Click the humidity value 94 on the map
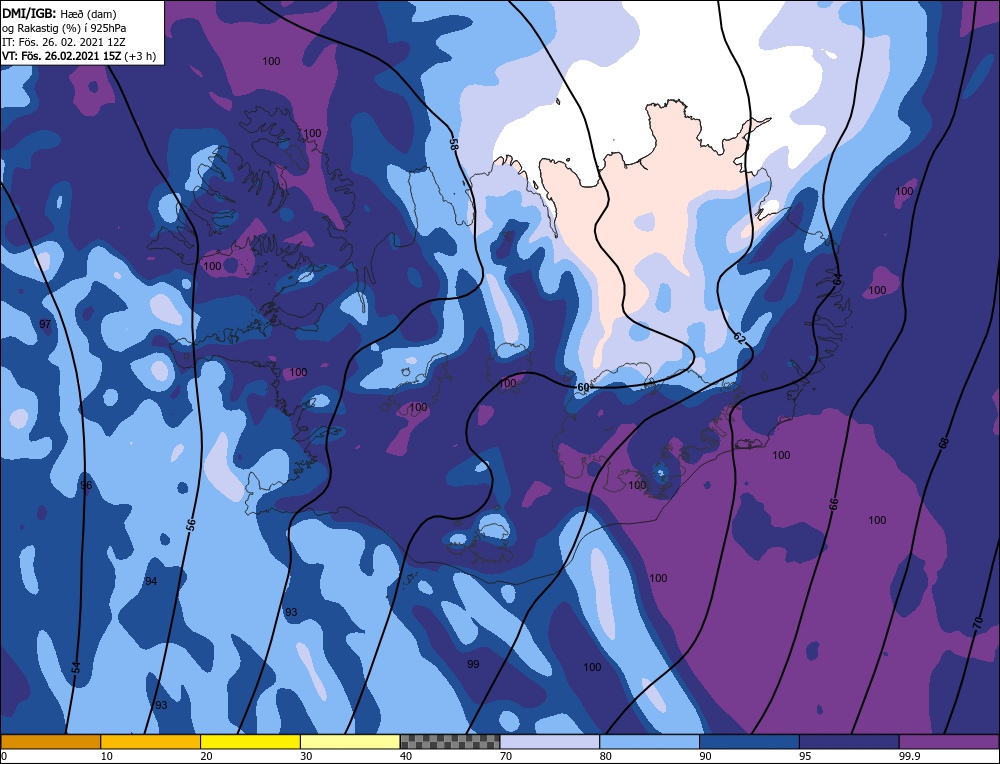The image size is (1000, 764). 151,581
